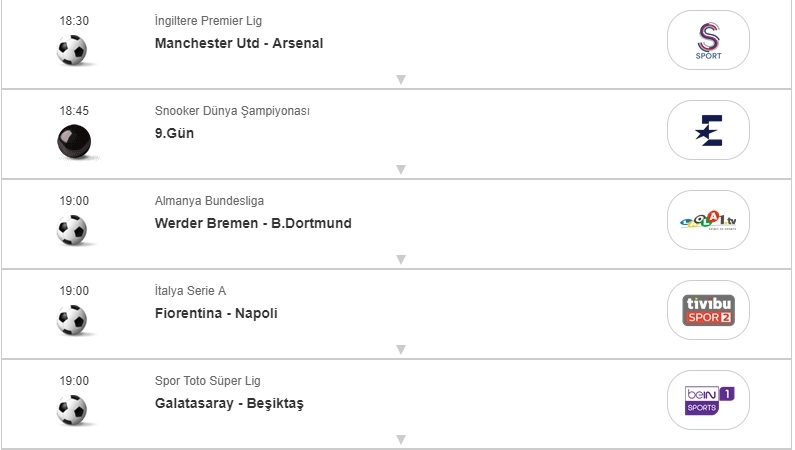This screenshot has width=795, height=450.
Task: Click the soccer ball beside Manchester Utd - Arsenal
Action: click(73, 50)
